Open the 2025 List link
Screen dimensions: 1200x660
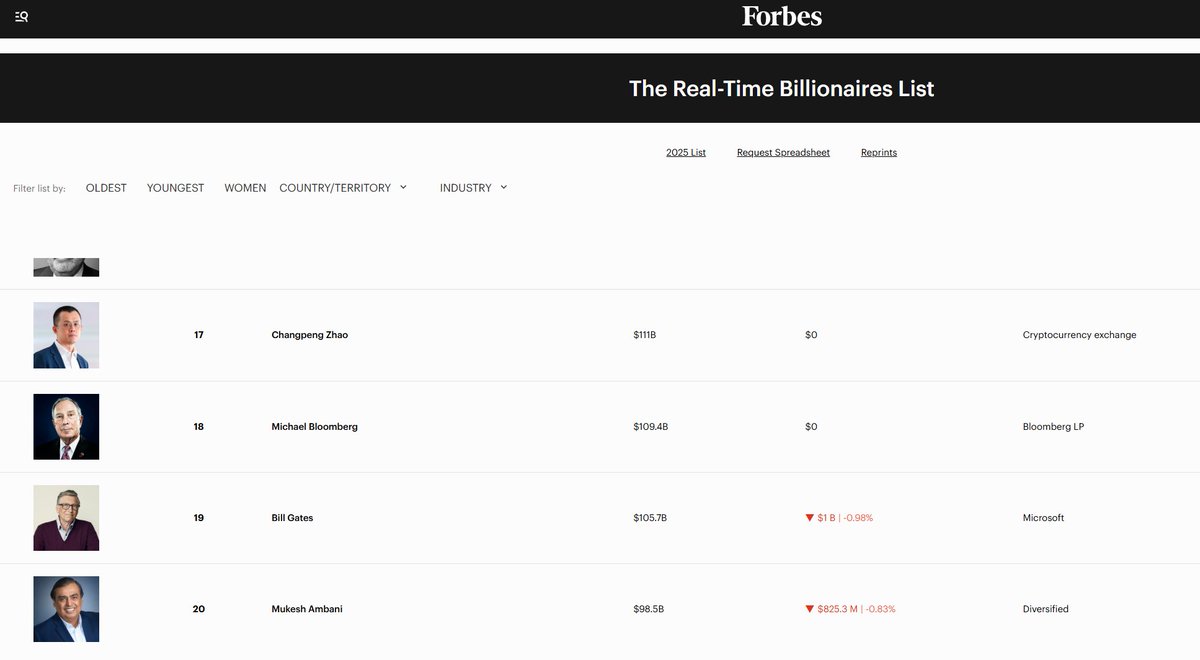coord(686,153)
